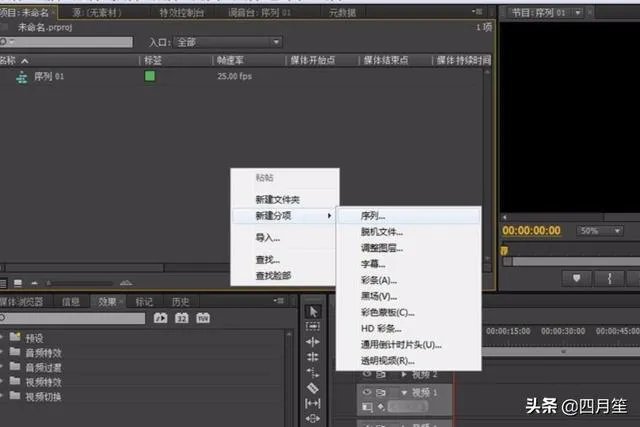Choose 字幕... in the submenu
Screen dimensions: 640x427
[409, 264]
